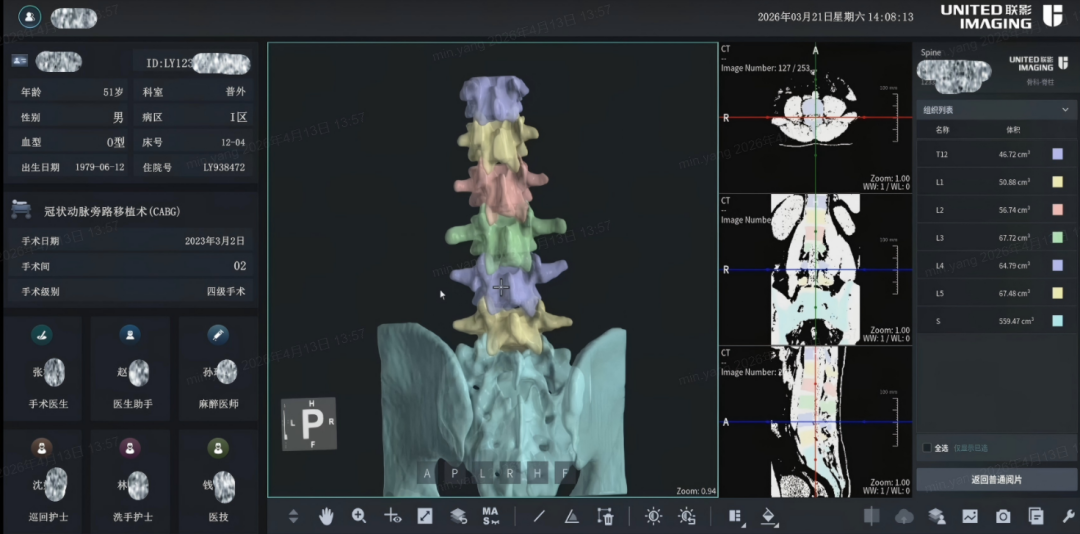The image size is (1080, 534).
Task: Toggle the 仅显示已选 option
Action: click(x=969, y=448)
